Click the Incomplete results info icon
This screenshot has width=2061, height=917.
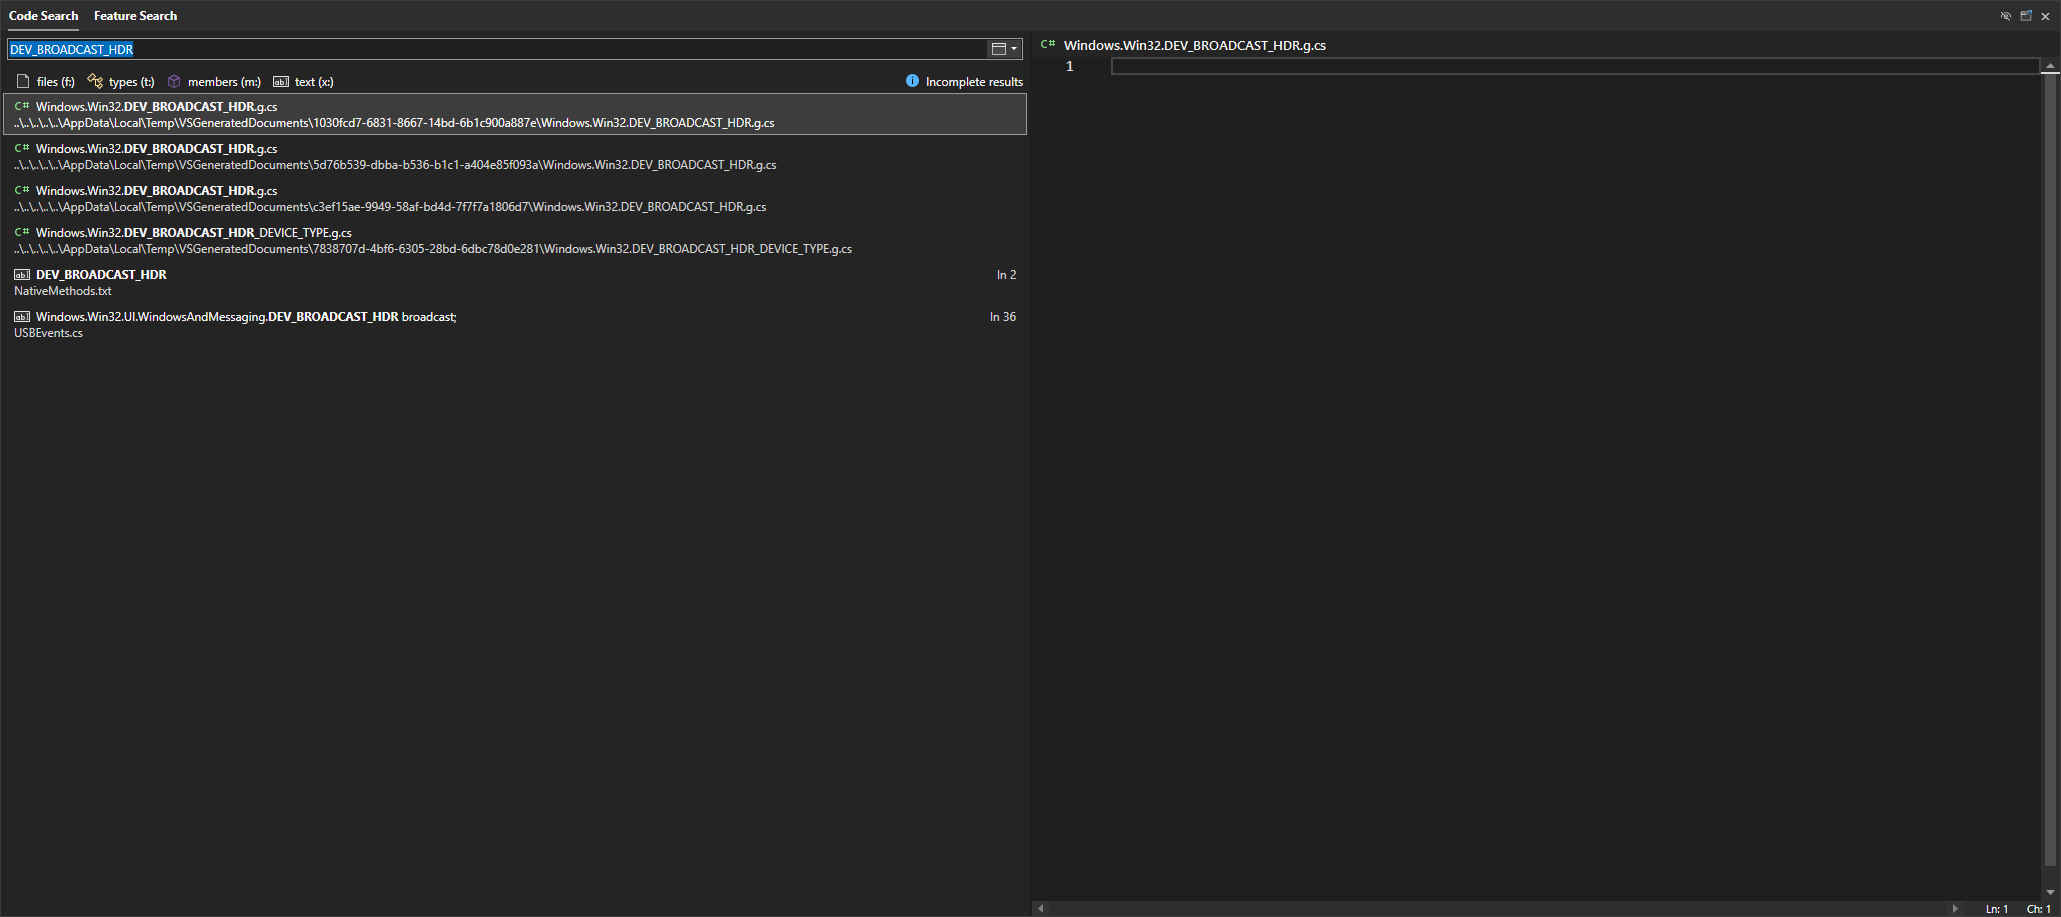912,81
